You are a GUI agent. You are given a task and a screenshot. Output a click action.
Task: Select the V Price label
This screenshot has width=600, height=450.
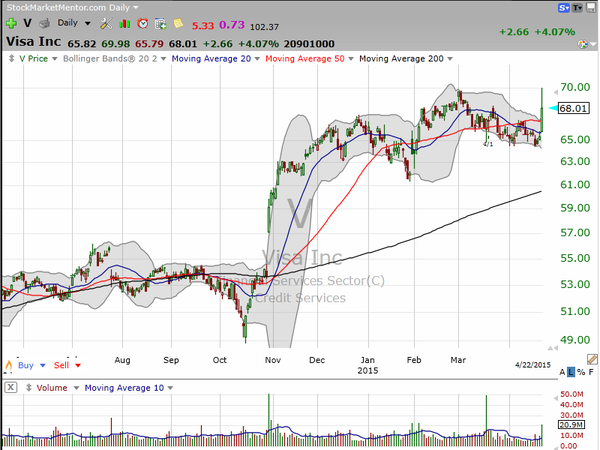[33, 59]
